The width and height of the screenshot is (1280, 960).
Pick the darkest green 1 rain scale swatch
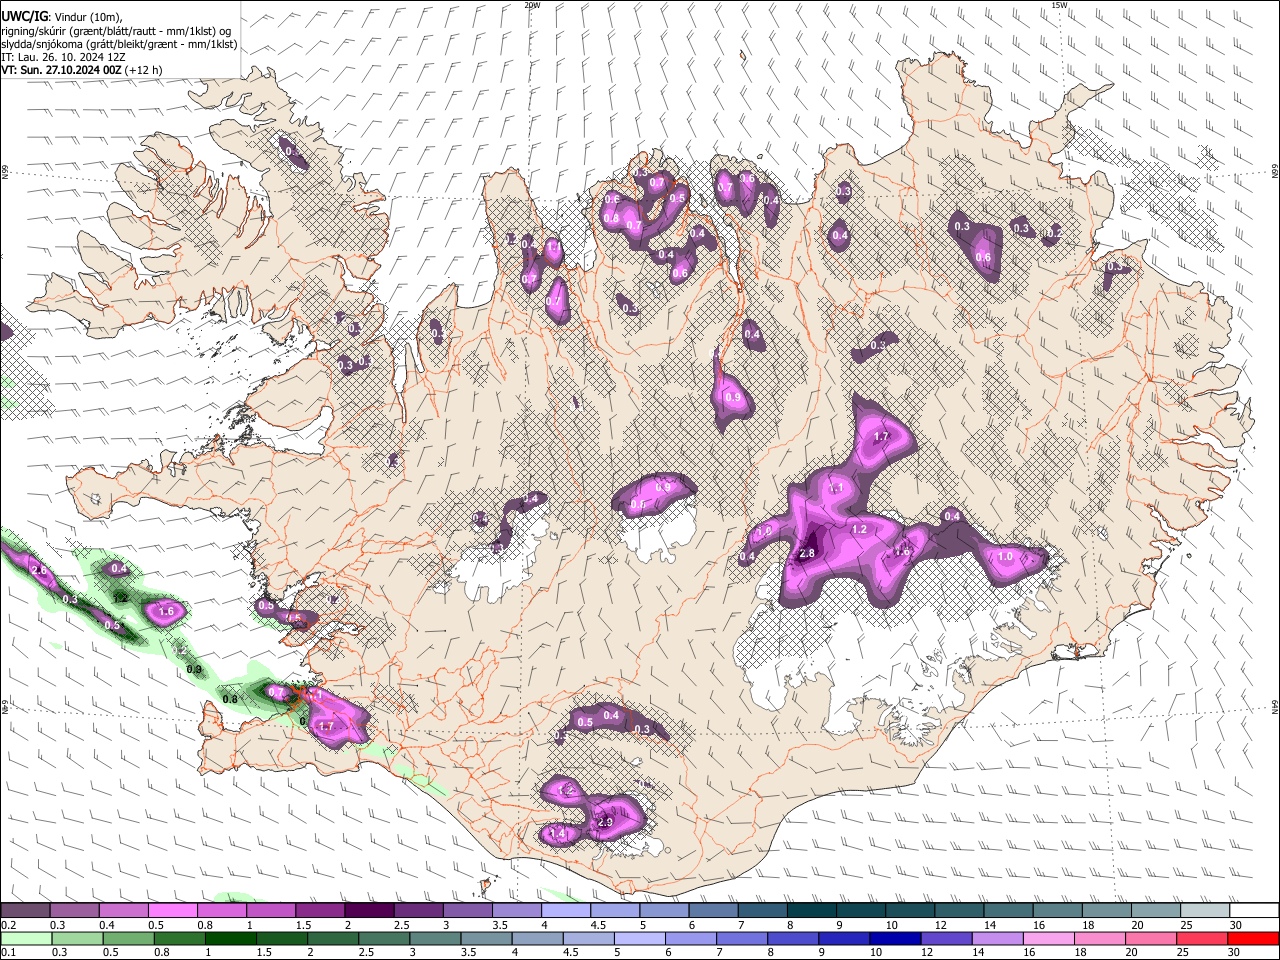point(229,938)
